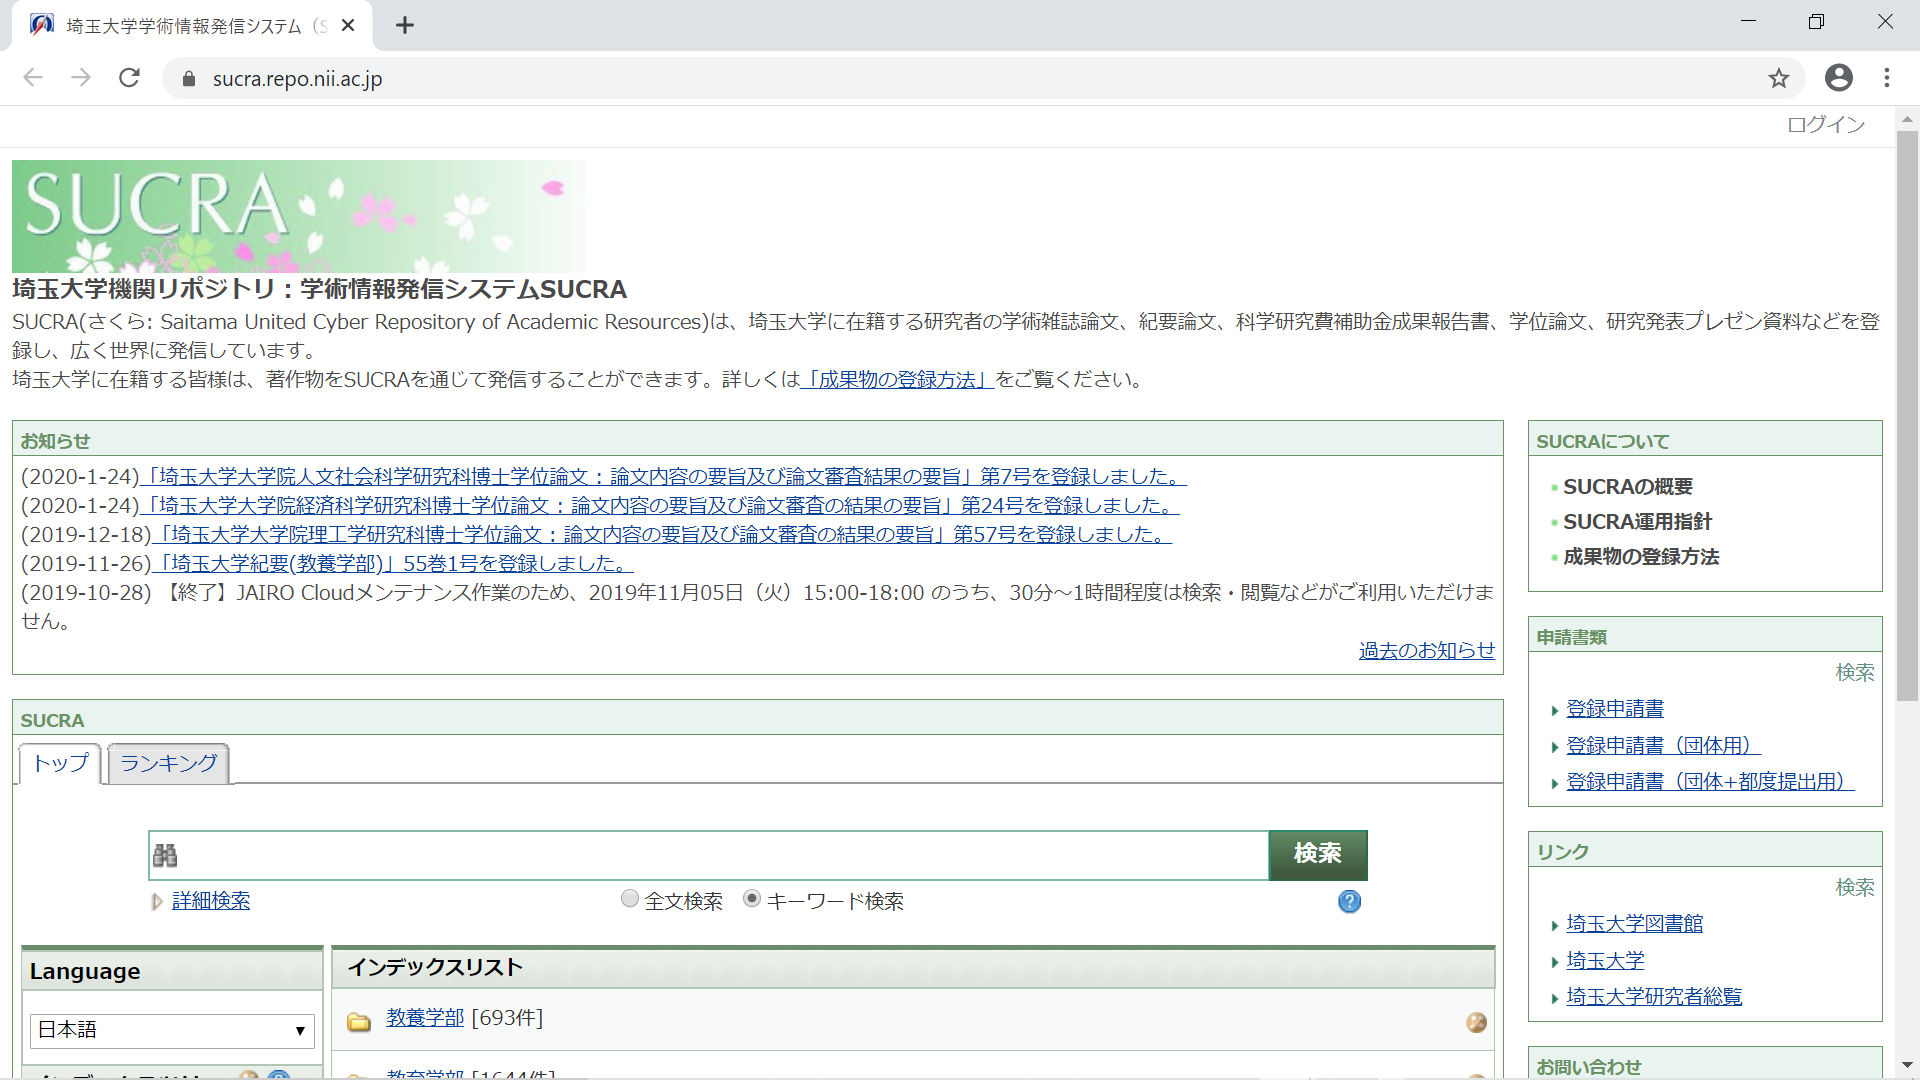Click the blue help question mark icon
Image resolution: width=1920 pixels, height=1080 pixels.
1349,901
